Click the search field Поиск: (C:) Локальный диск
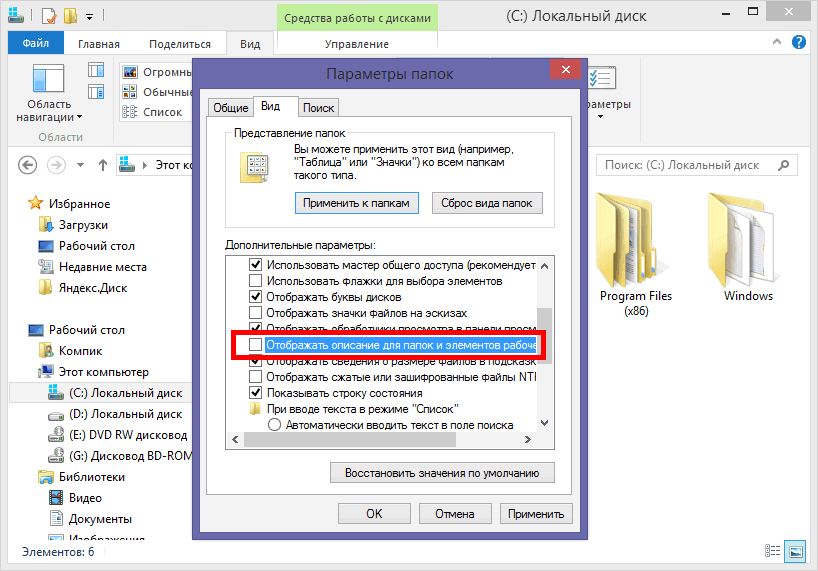Viewport: 818px width, 571px height. coord(696,165)
